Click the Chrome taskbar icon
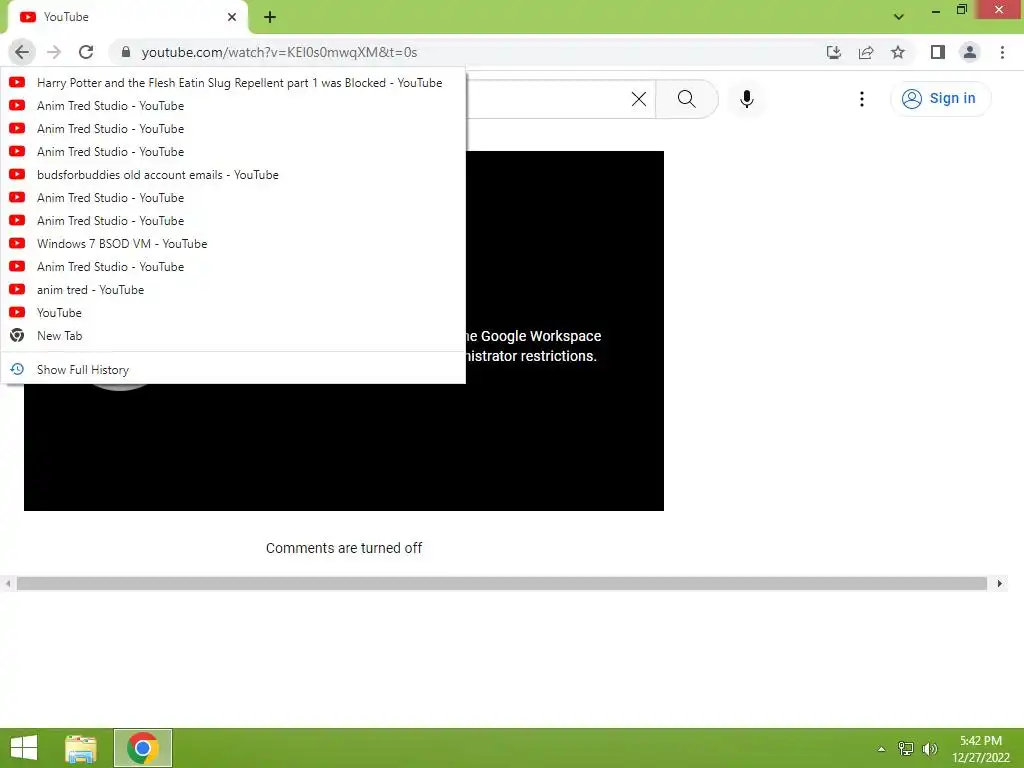The height and width of the screenshot is (768, 1024). [x=142, y=748]
